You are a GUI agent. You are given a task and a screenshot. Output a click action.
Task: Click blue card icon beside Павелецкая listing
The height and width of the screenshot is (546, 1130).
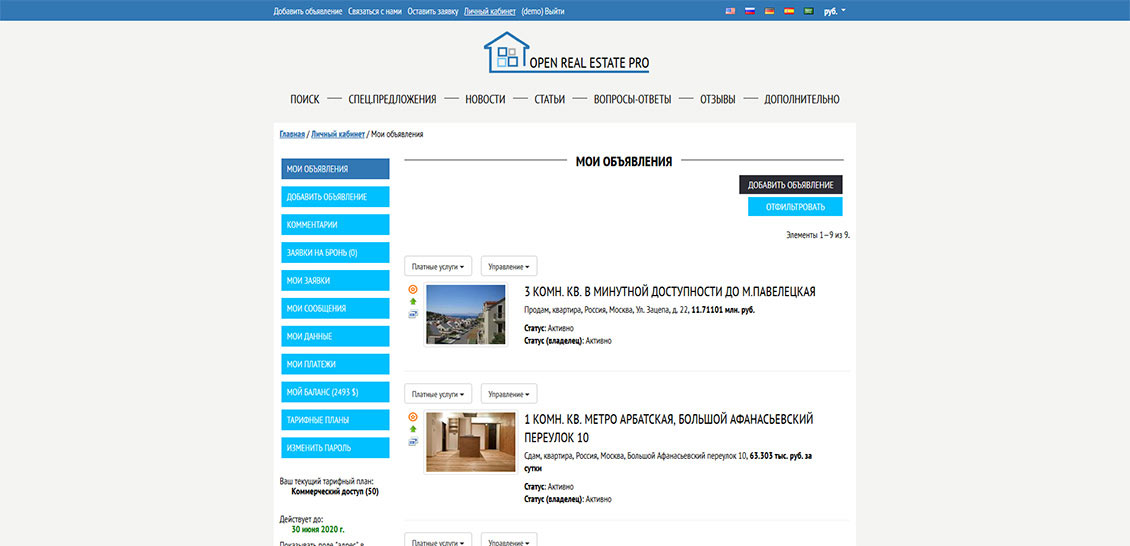[x=413, y=314]
